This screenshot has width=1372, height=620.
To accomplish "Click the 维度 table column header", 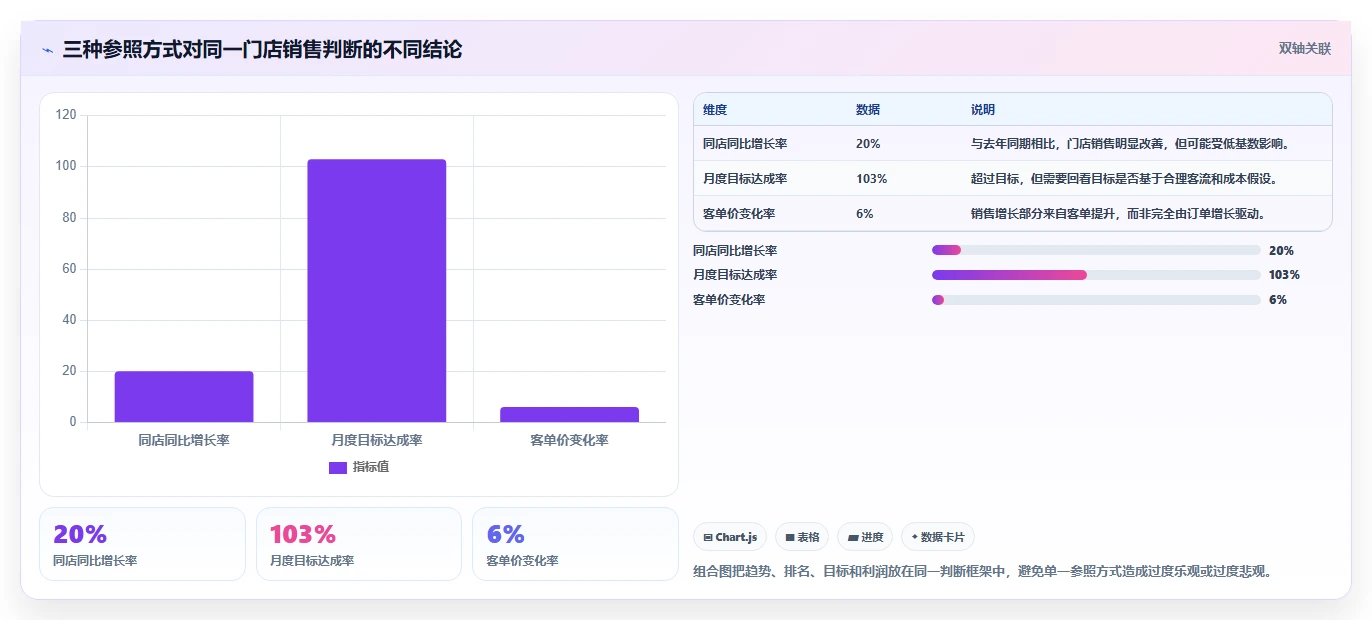I will coord(715,110).
